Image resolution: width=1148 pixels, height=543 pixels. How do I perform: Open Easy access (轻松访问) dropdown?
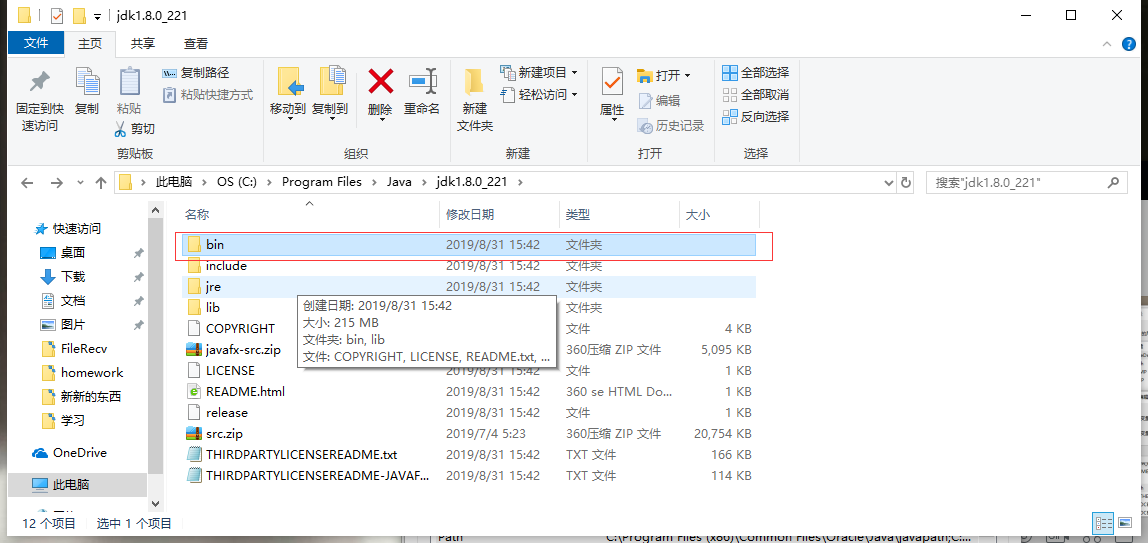click(x=539, y=94)
